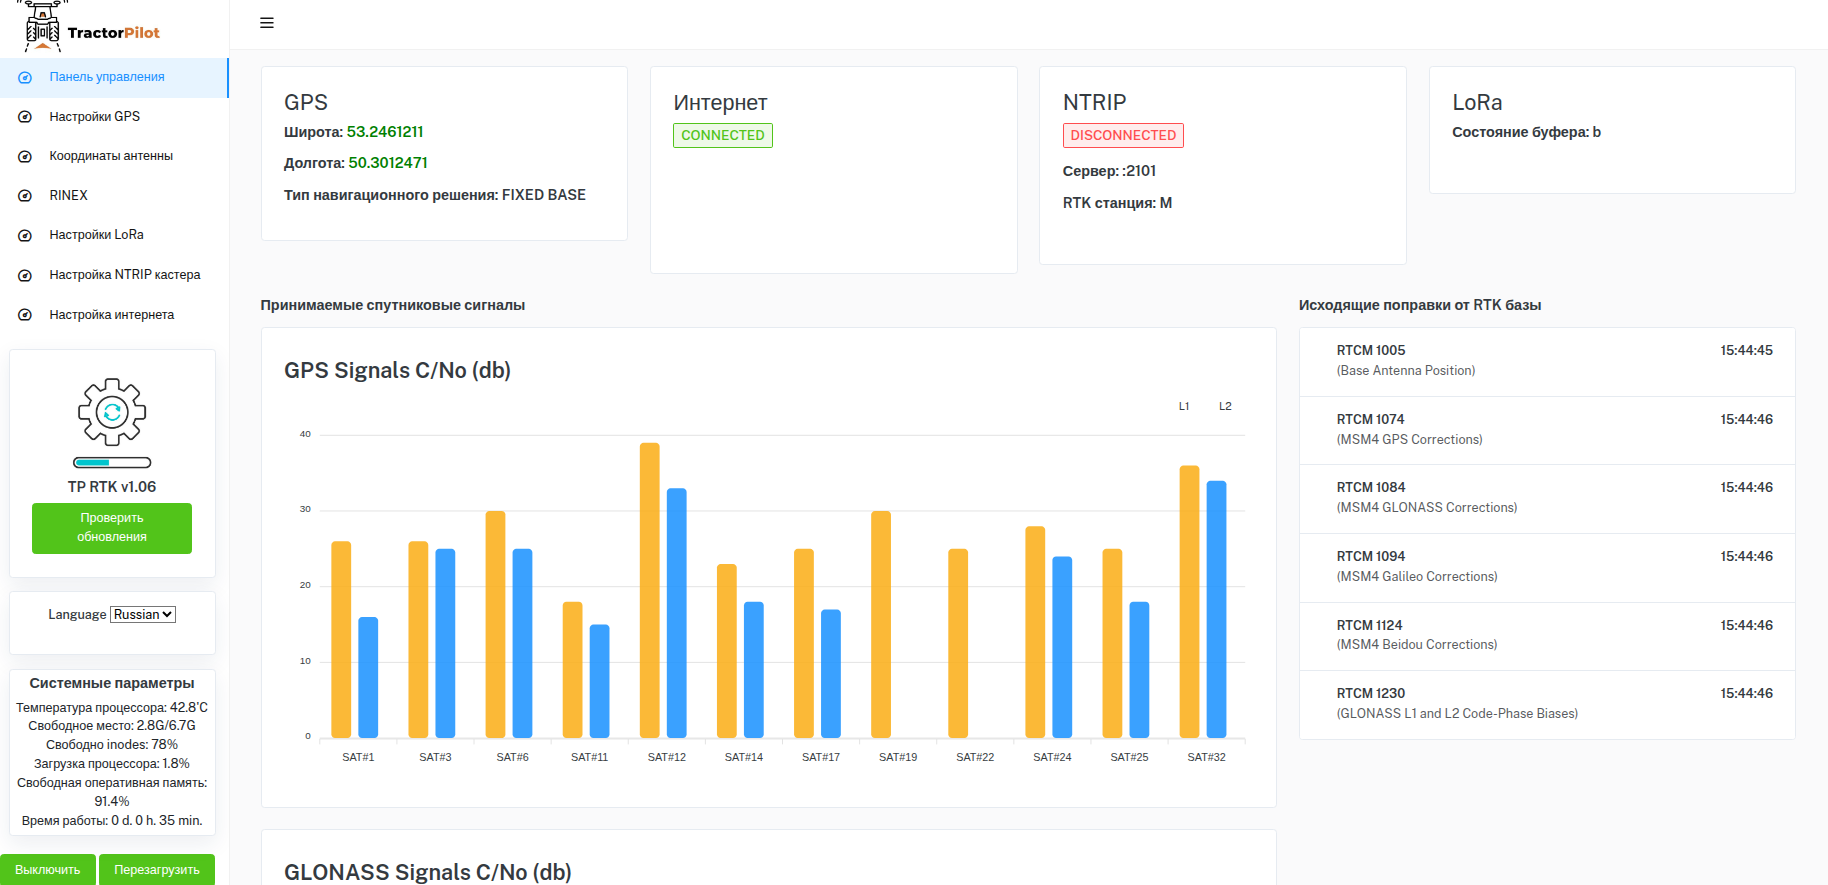Click the icon beside Настройка интернета
The image size is (1828, 885).
coord(25,315)
